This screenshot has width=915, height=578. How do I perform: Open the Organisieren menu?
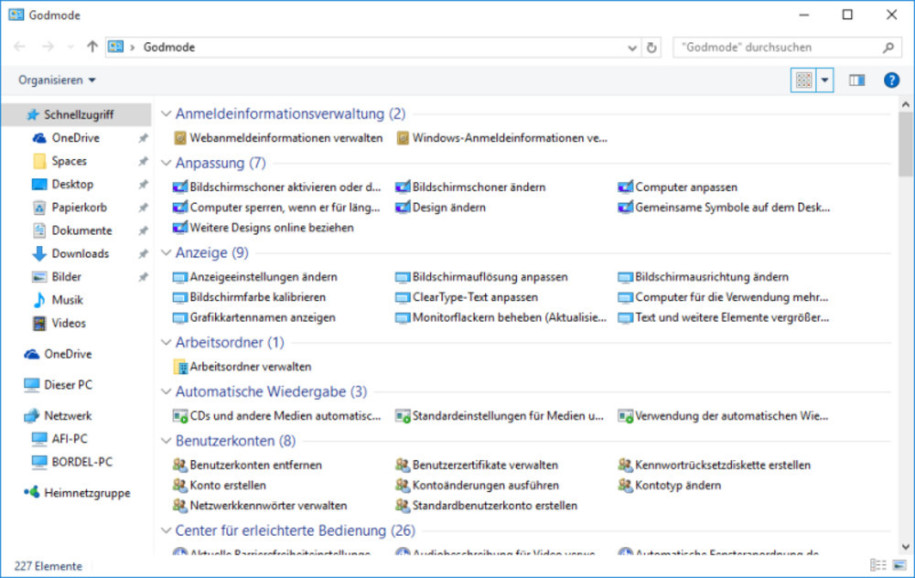[57, 80]
